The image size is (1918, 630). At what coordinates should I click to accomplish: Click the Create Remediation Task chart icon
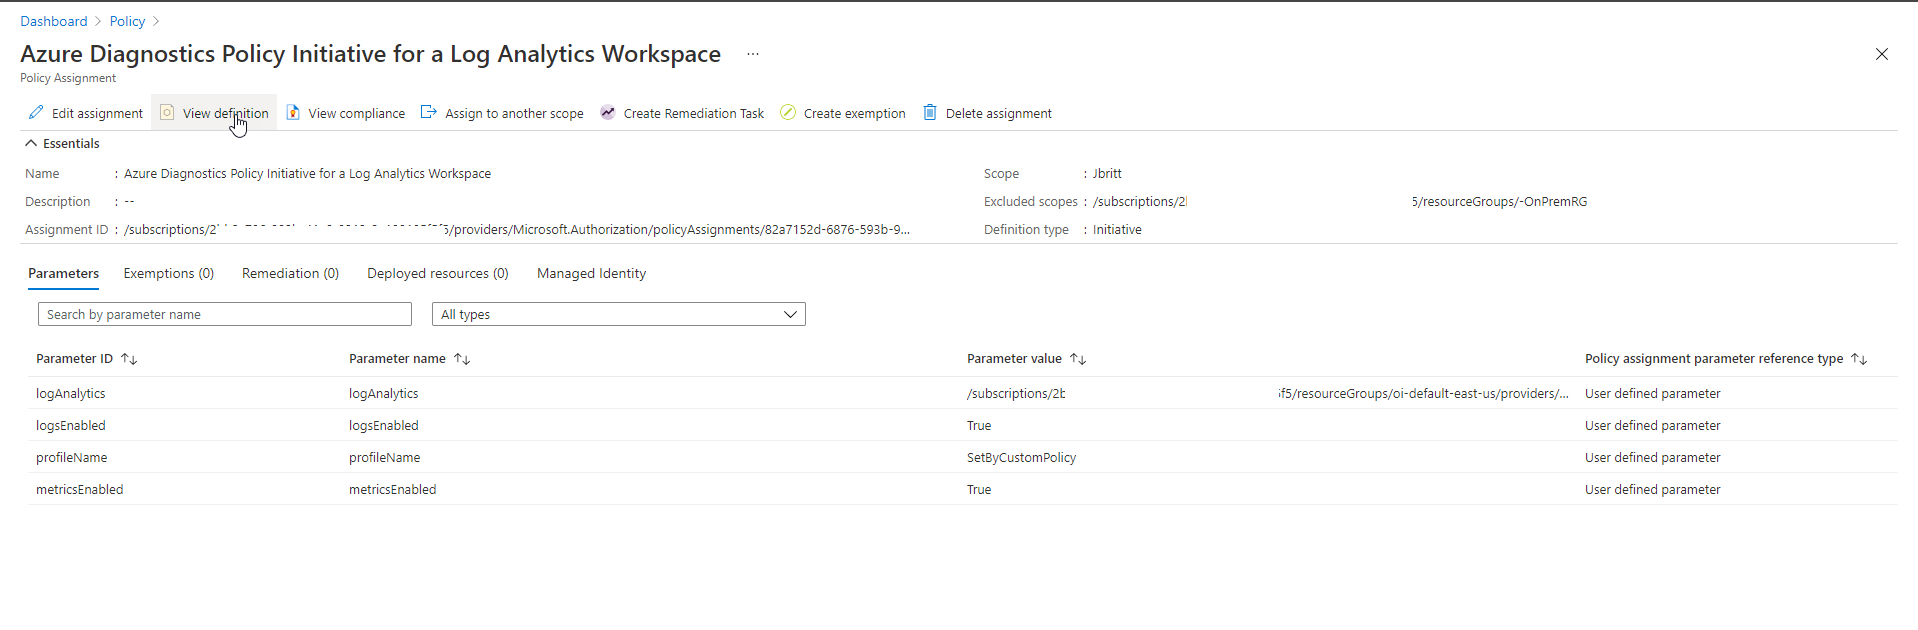pos(608,112)
